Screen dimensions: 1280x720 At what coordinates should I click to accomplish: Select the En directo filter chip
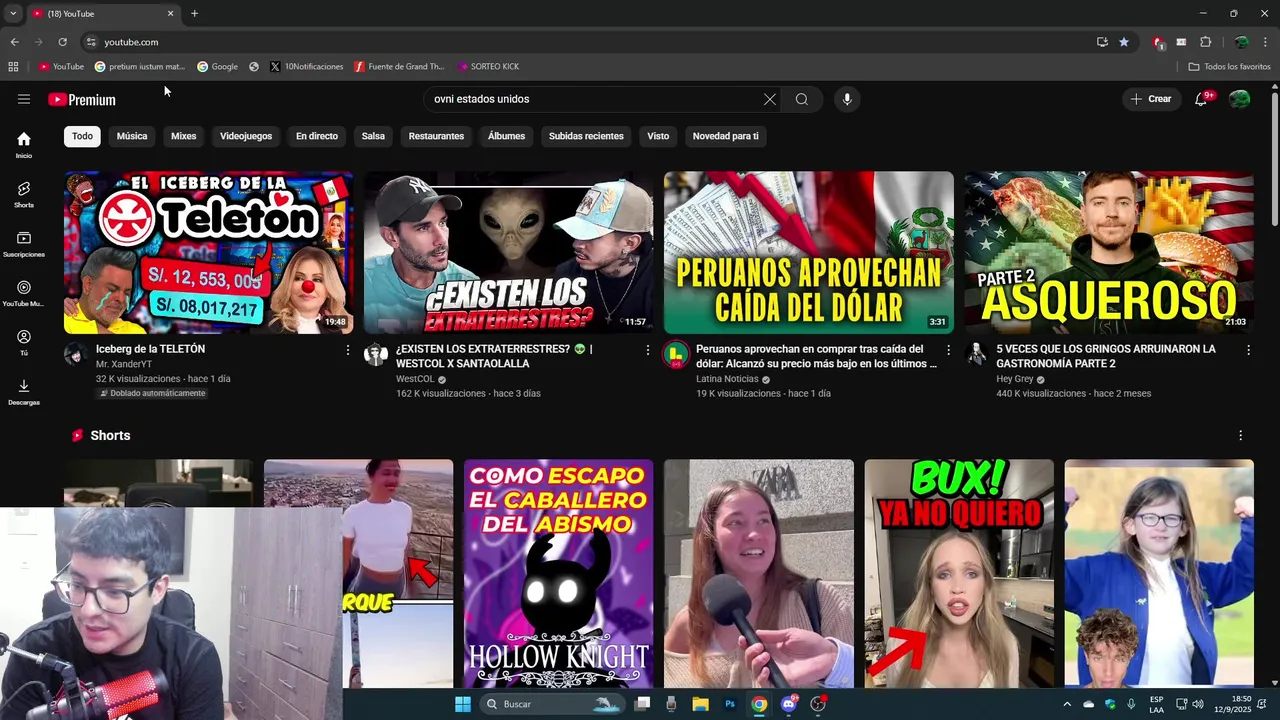coord(317,136)
